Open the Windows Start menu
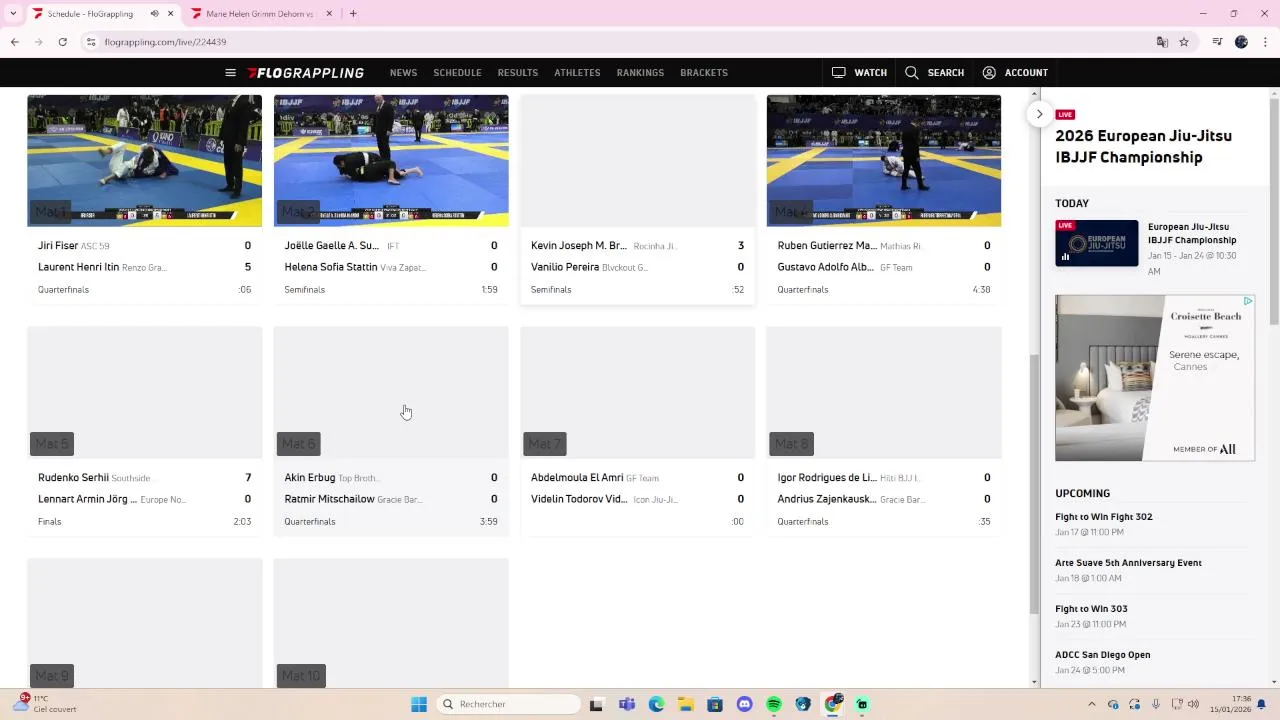Viewport: 1280px width, 720px height. coord(419,704)
